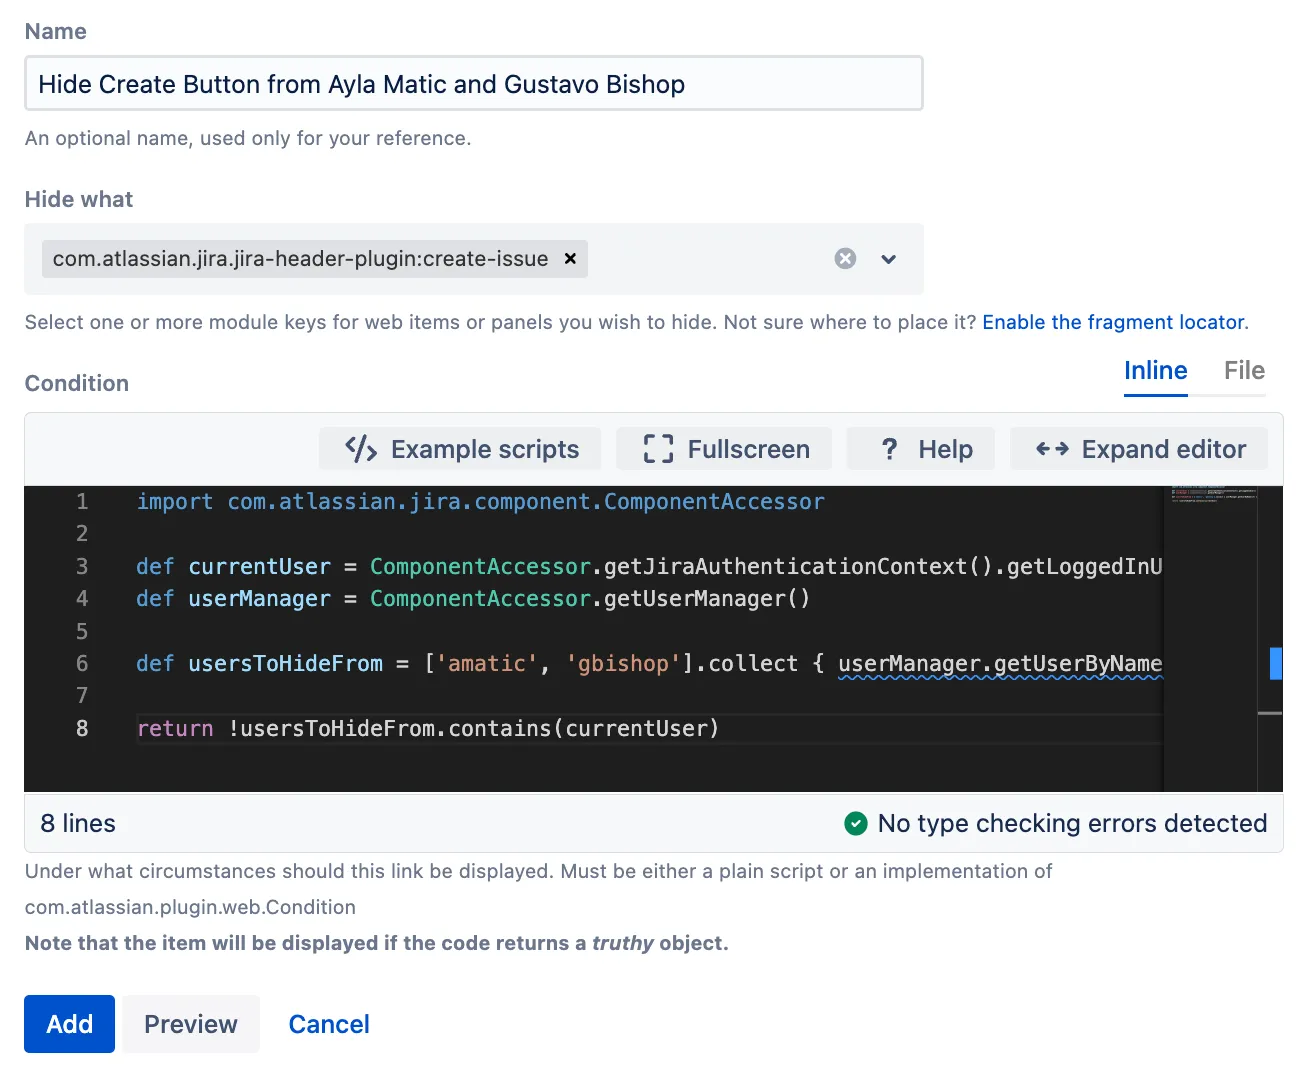Click the def currentUser code line
This screenshot has width=1310, height=1074.
(x=649, y=567)
